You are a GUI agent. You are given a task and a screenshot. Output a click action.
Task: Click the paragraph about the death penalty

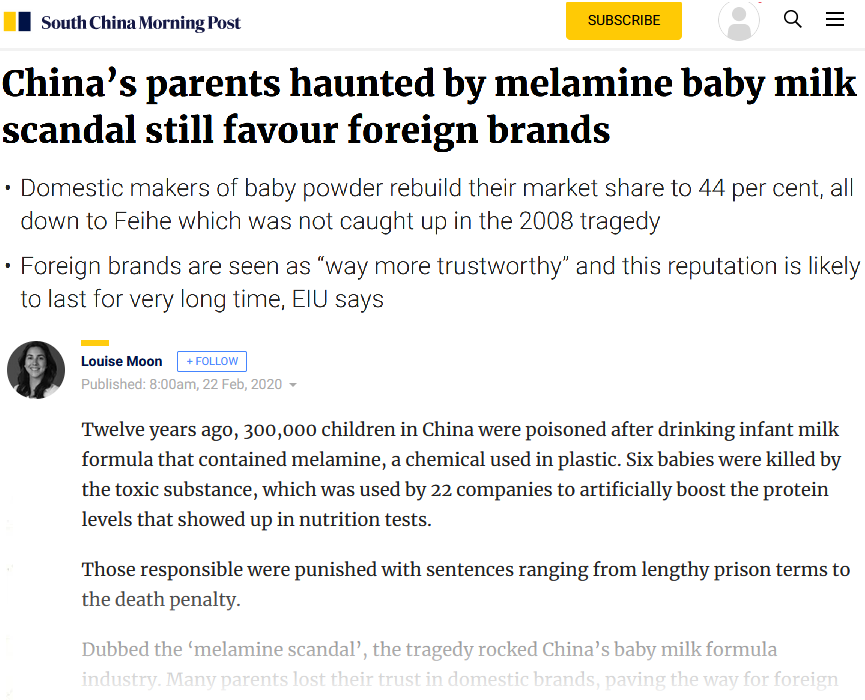[466, 584]
